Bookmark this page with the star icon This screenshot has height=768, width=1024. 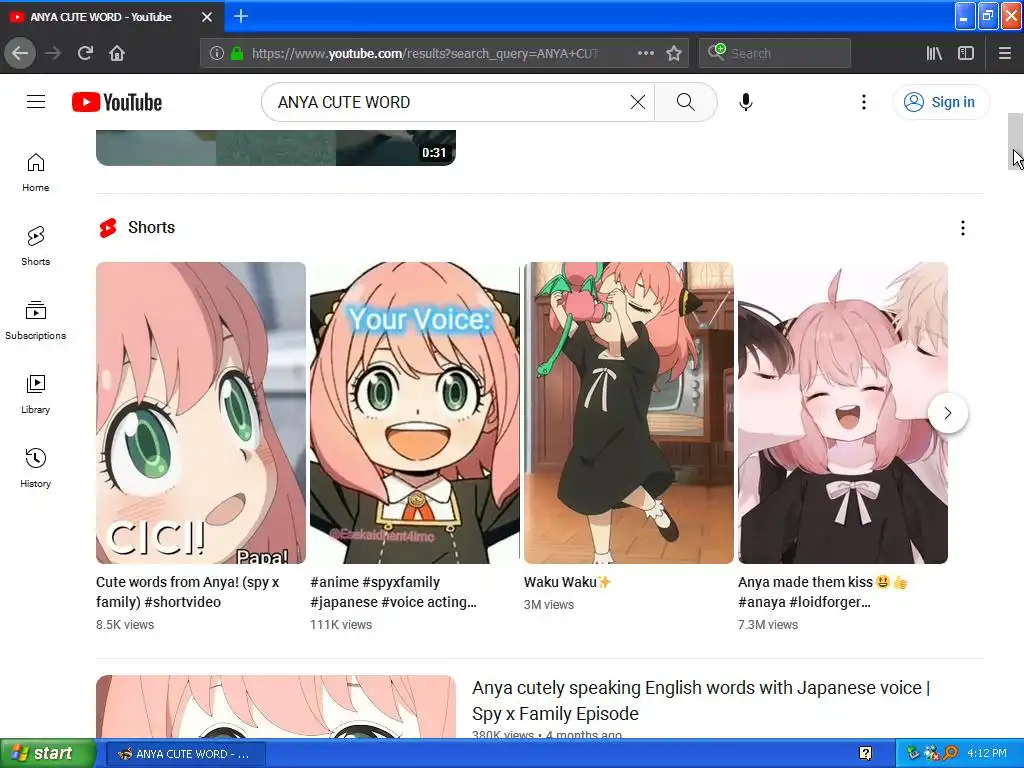click(x=674, y=53)
